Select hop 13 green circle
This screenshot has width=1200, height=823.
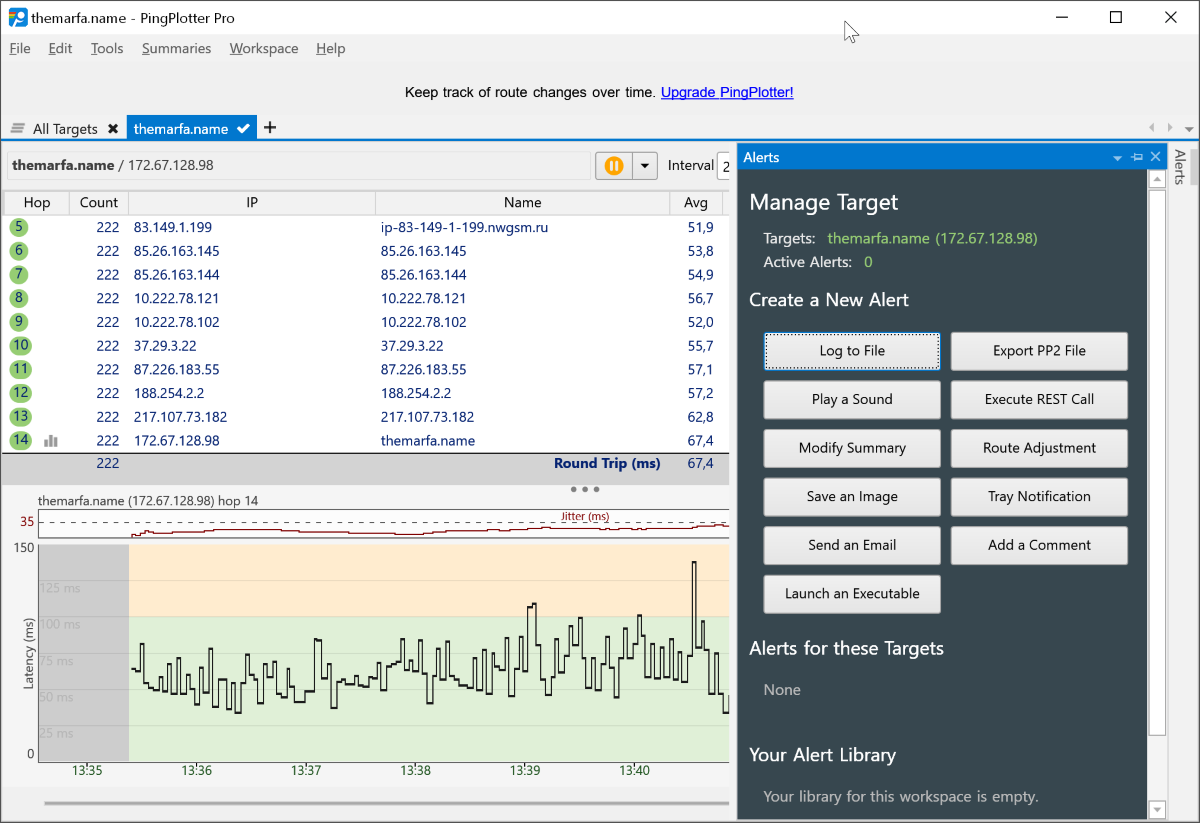click(x=20, y=417)
